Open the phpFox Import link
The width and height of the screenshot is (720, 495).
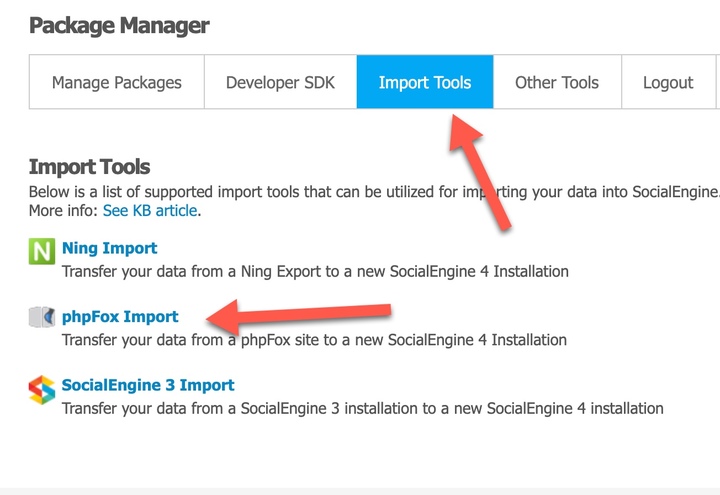[120, 316]
